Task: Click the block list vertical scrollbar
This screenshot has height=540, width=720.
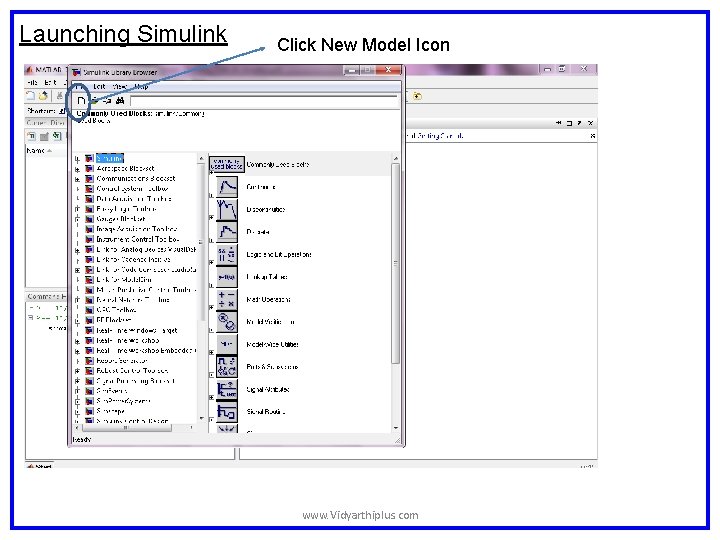Action: tap(395, 263)
